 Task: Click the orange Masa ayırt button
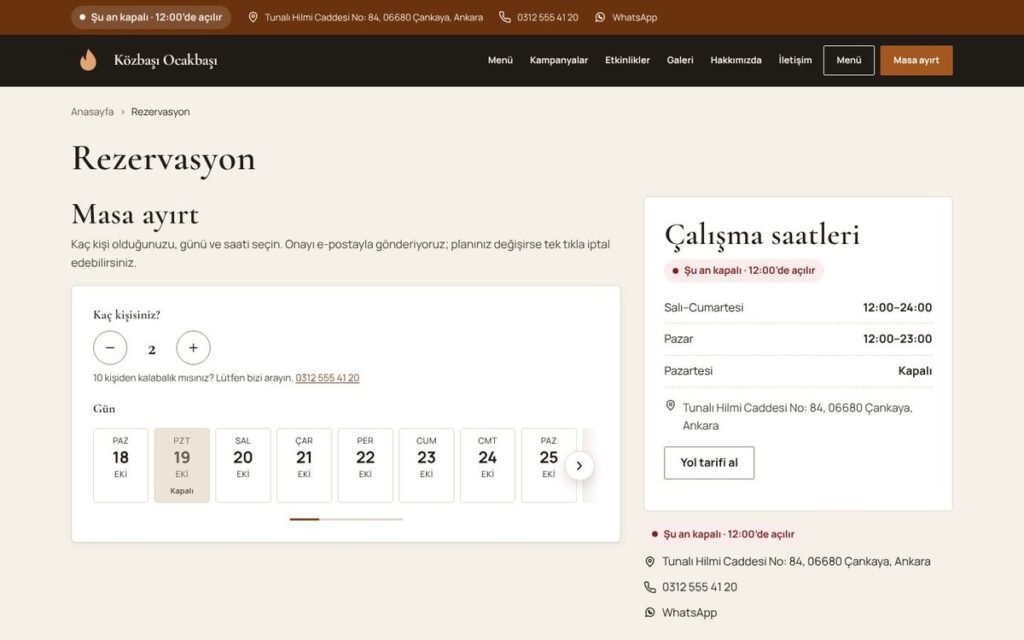[916, 60]
